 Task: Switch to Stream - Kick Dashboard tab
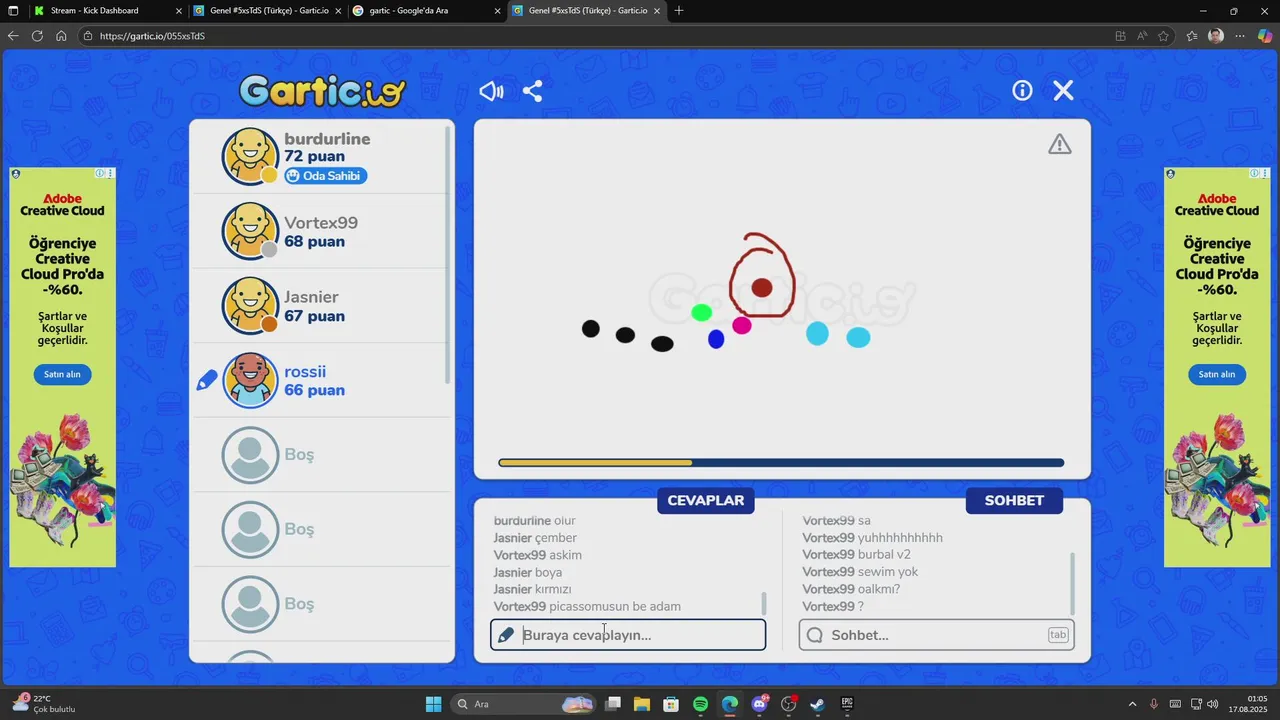(x=95, y=10)
